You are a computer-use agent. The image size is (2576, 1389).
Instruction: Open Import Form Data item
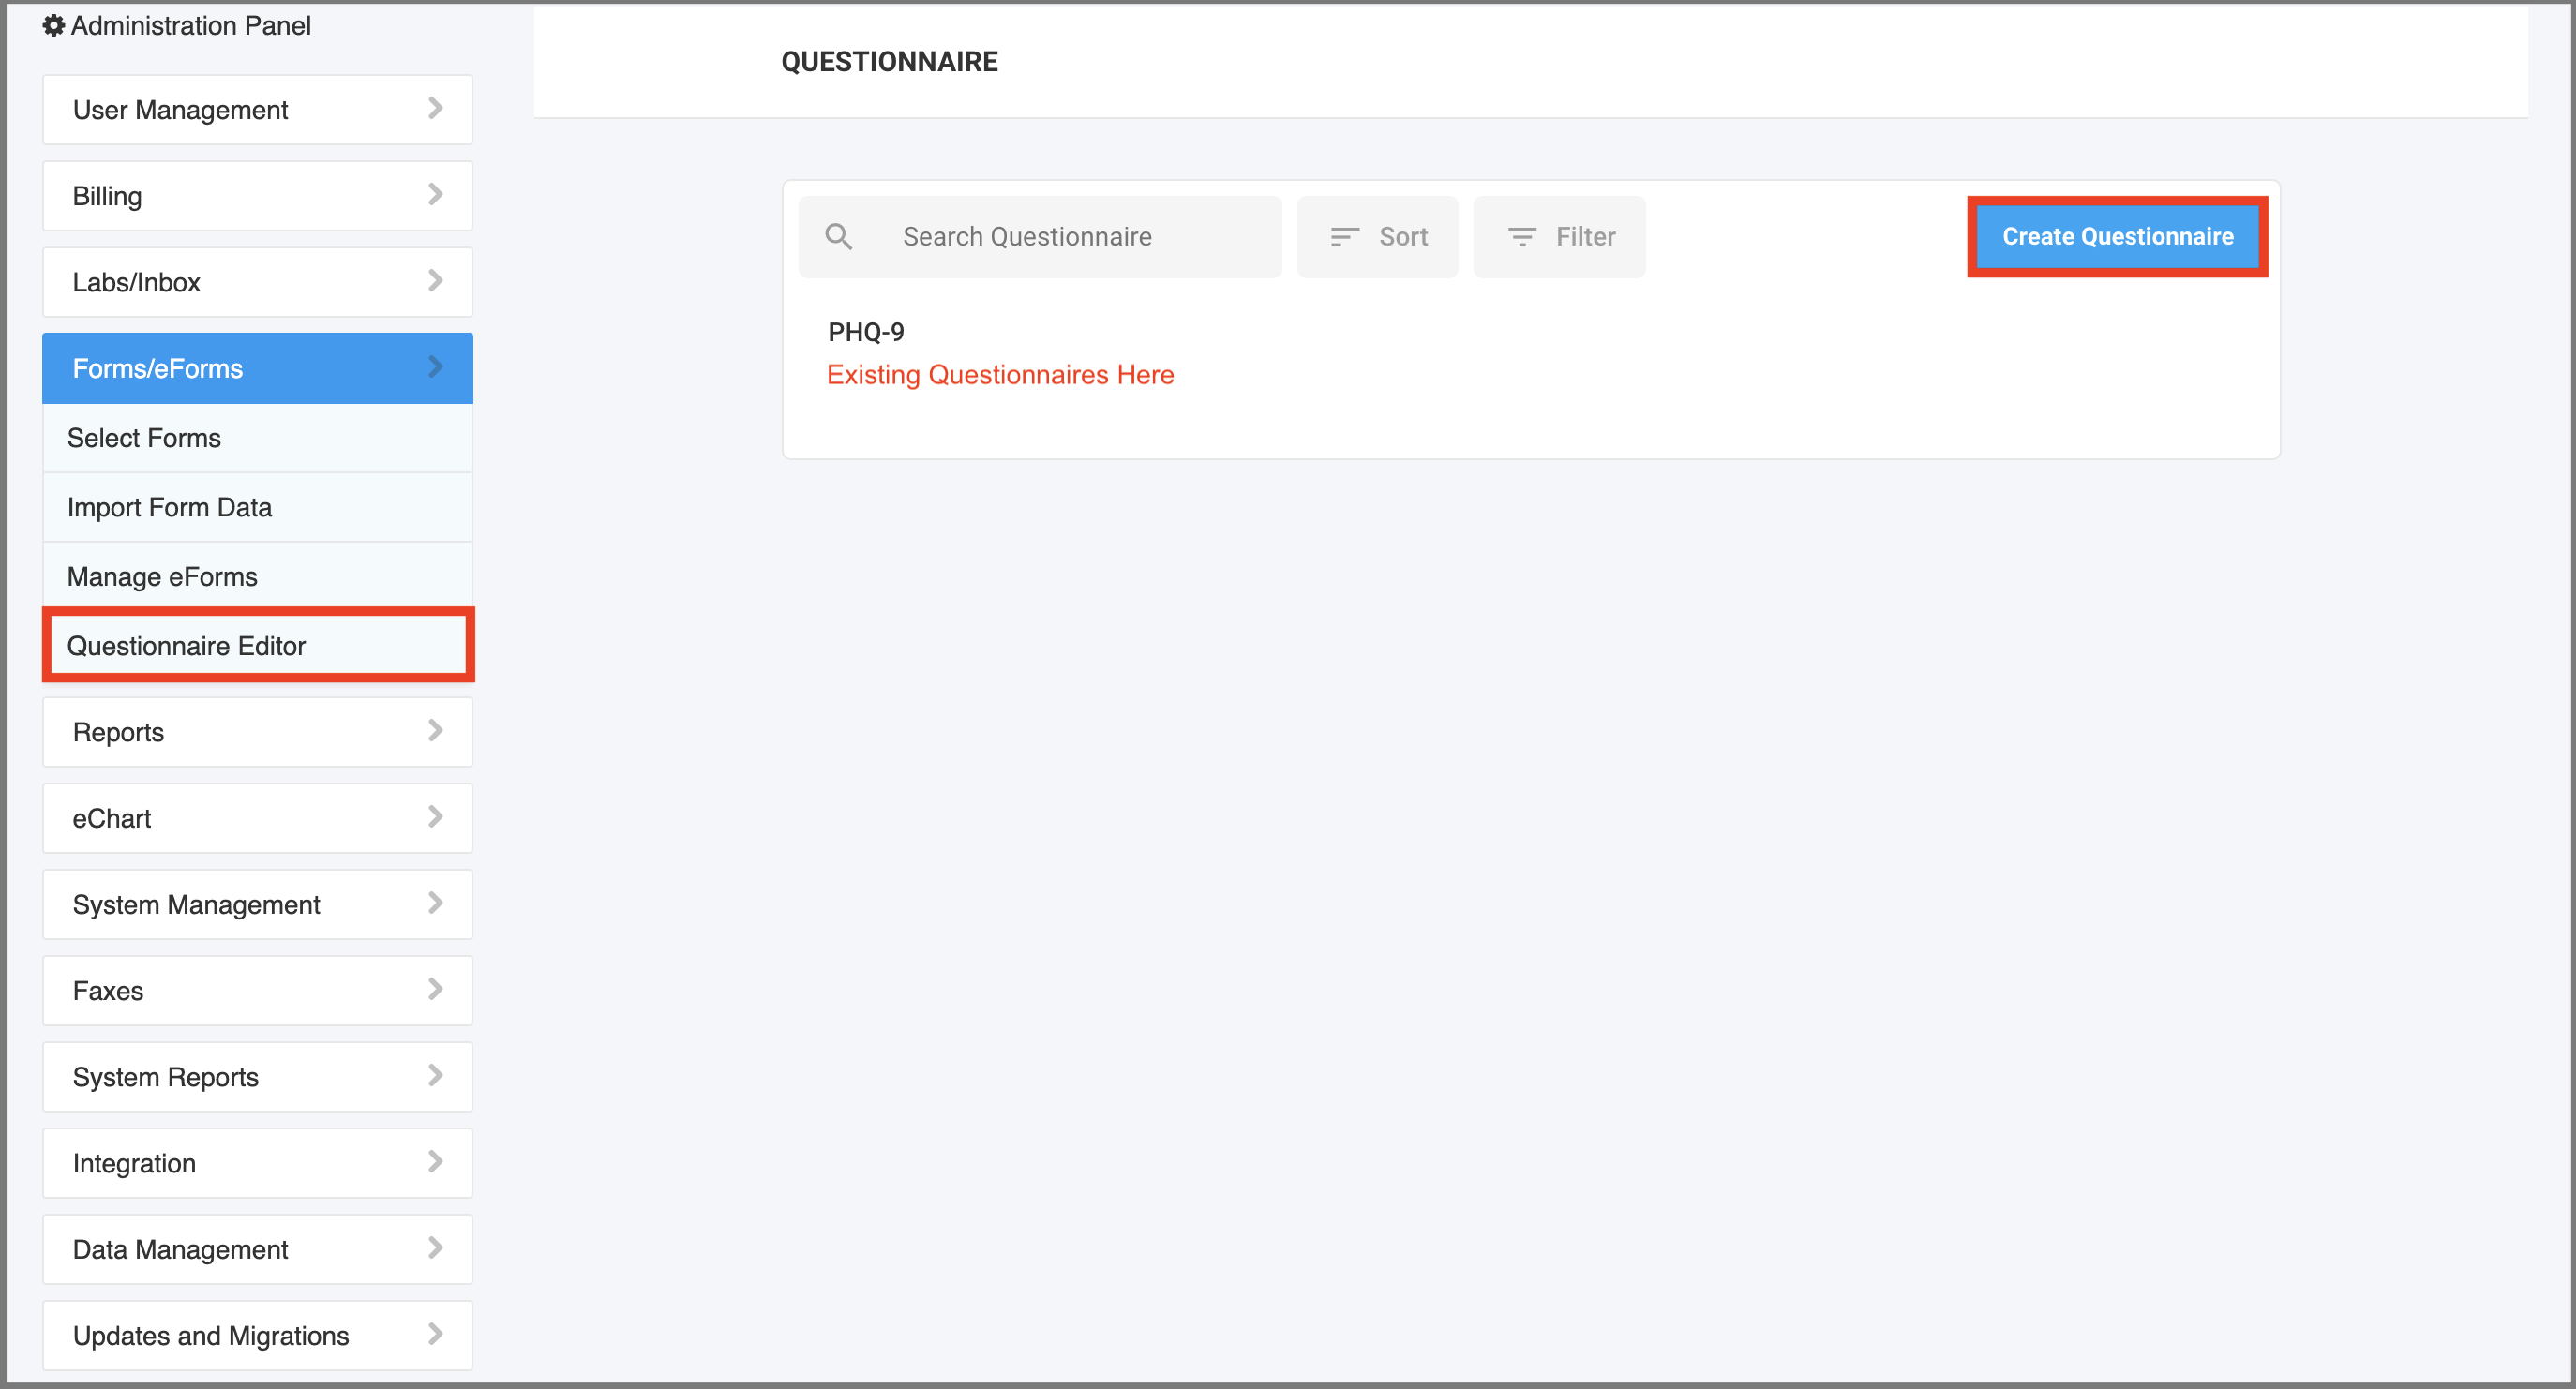click(x=257, y=507)
